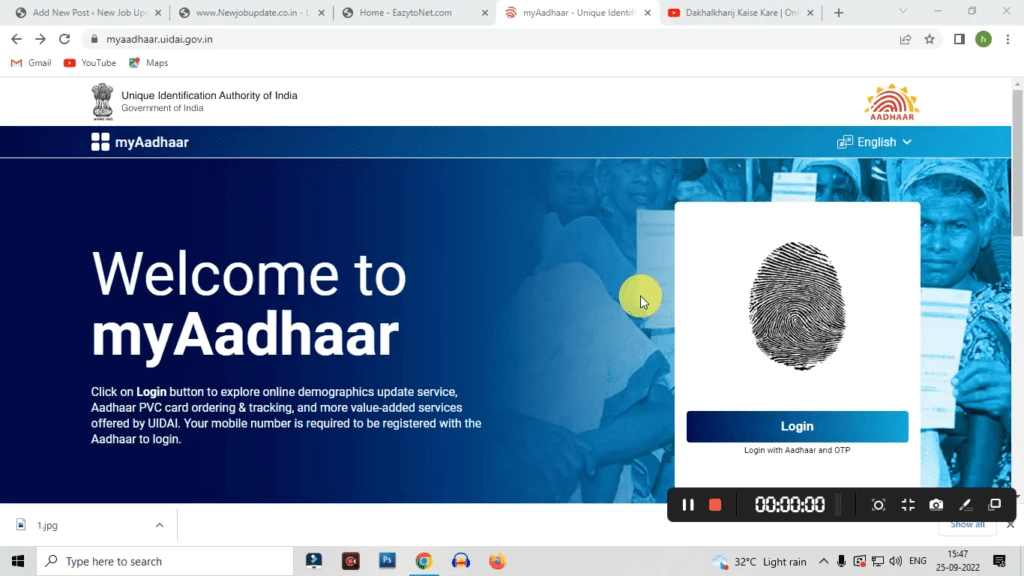The width and height of the screenshot is (1024, 576).
Task: Pause the screen recording
Action: click(688, 505)
